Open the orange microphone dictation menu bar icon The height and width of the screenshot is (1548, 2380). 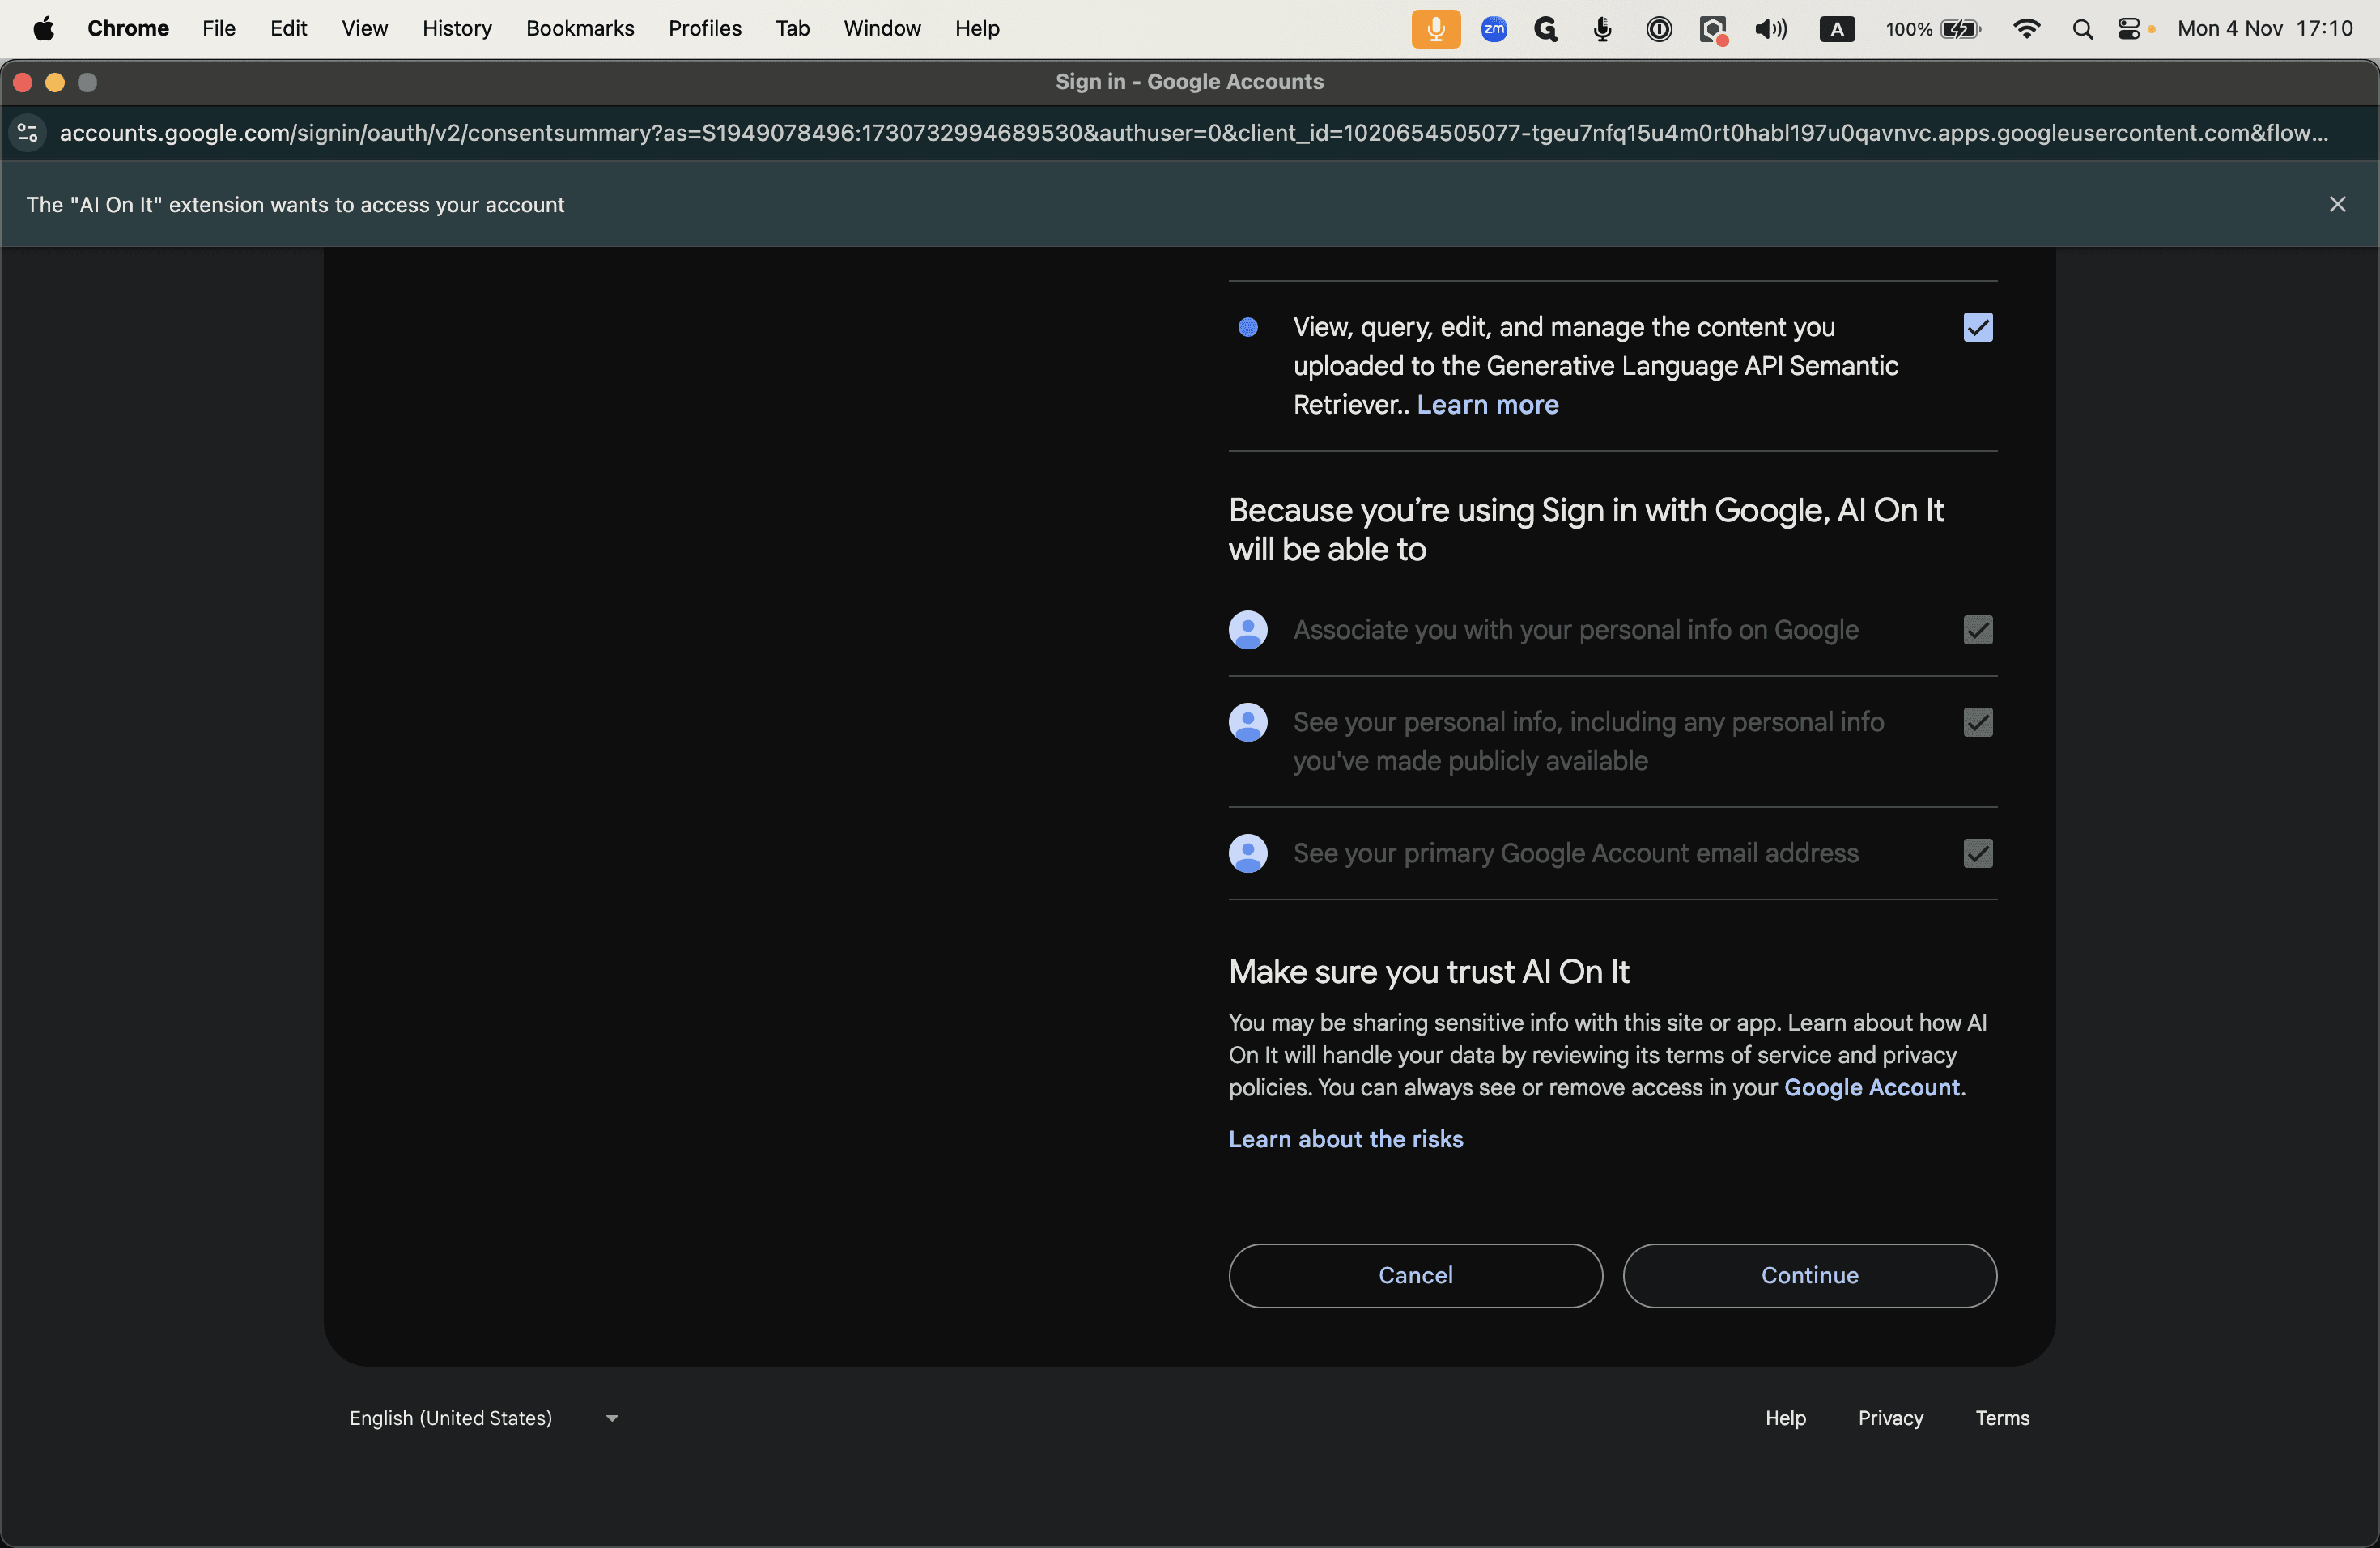[x=1435, y=29]
